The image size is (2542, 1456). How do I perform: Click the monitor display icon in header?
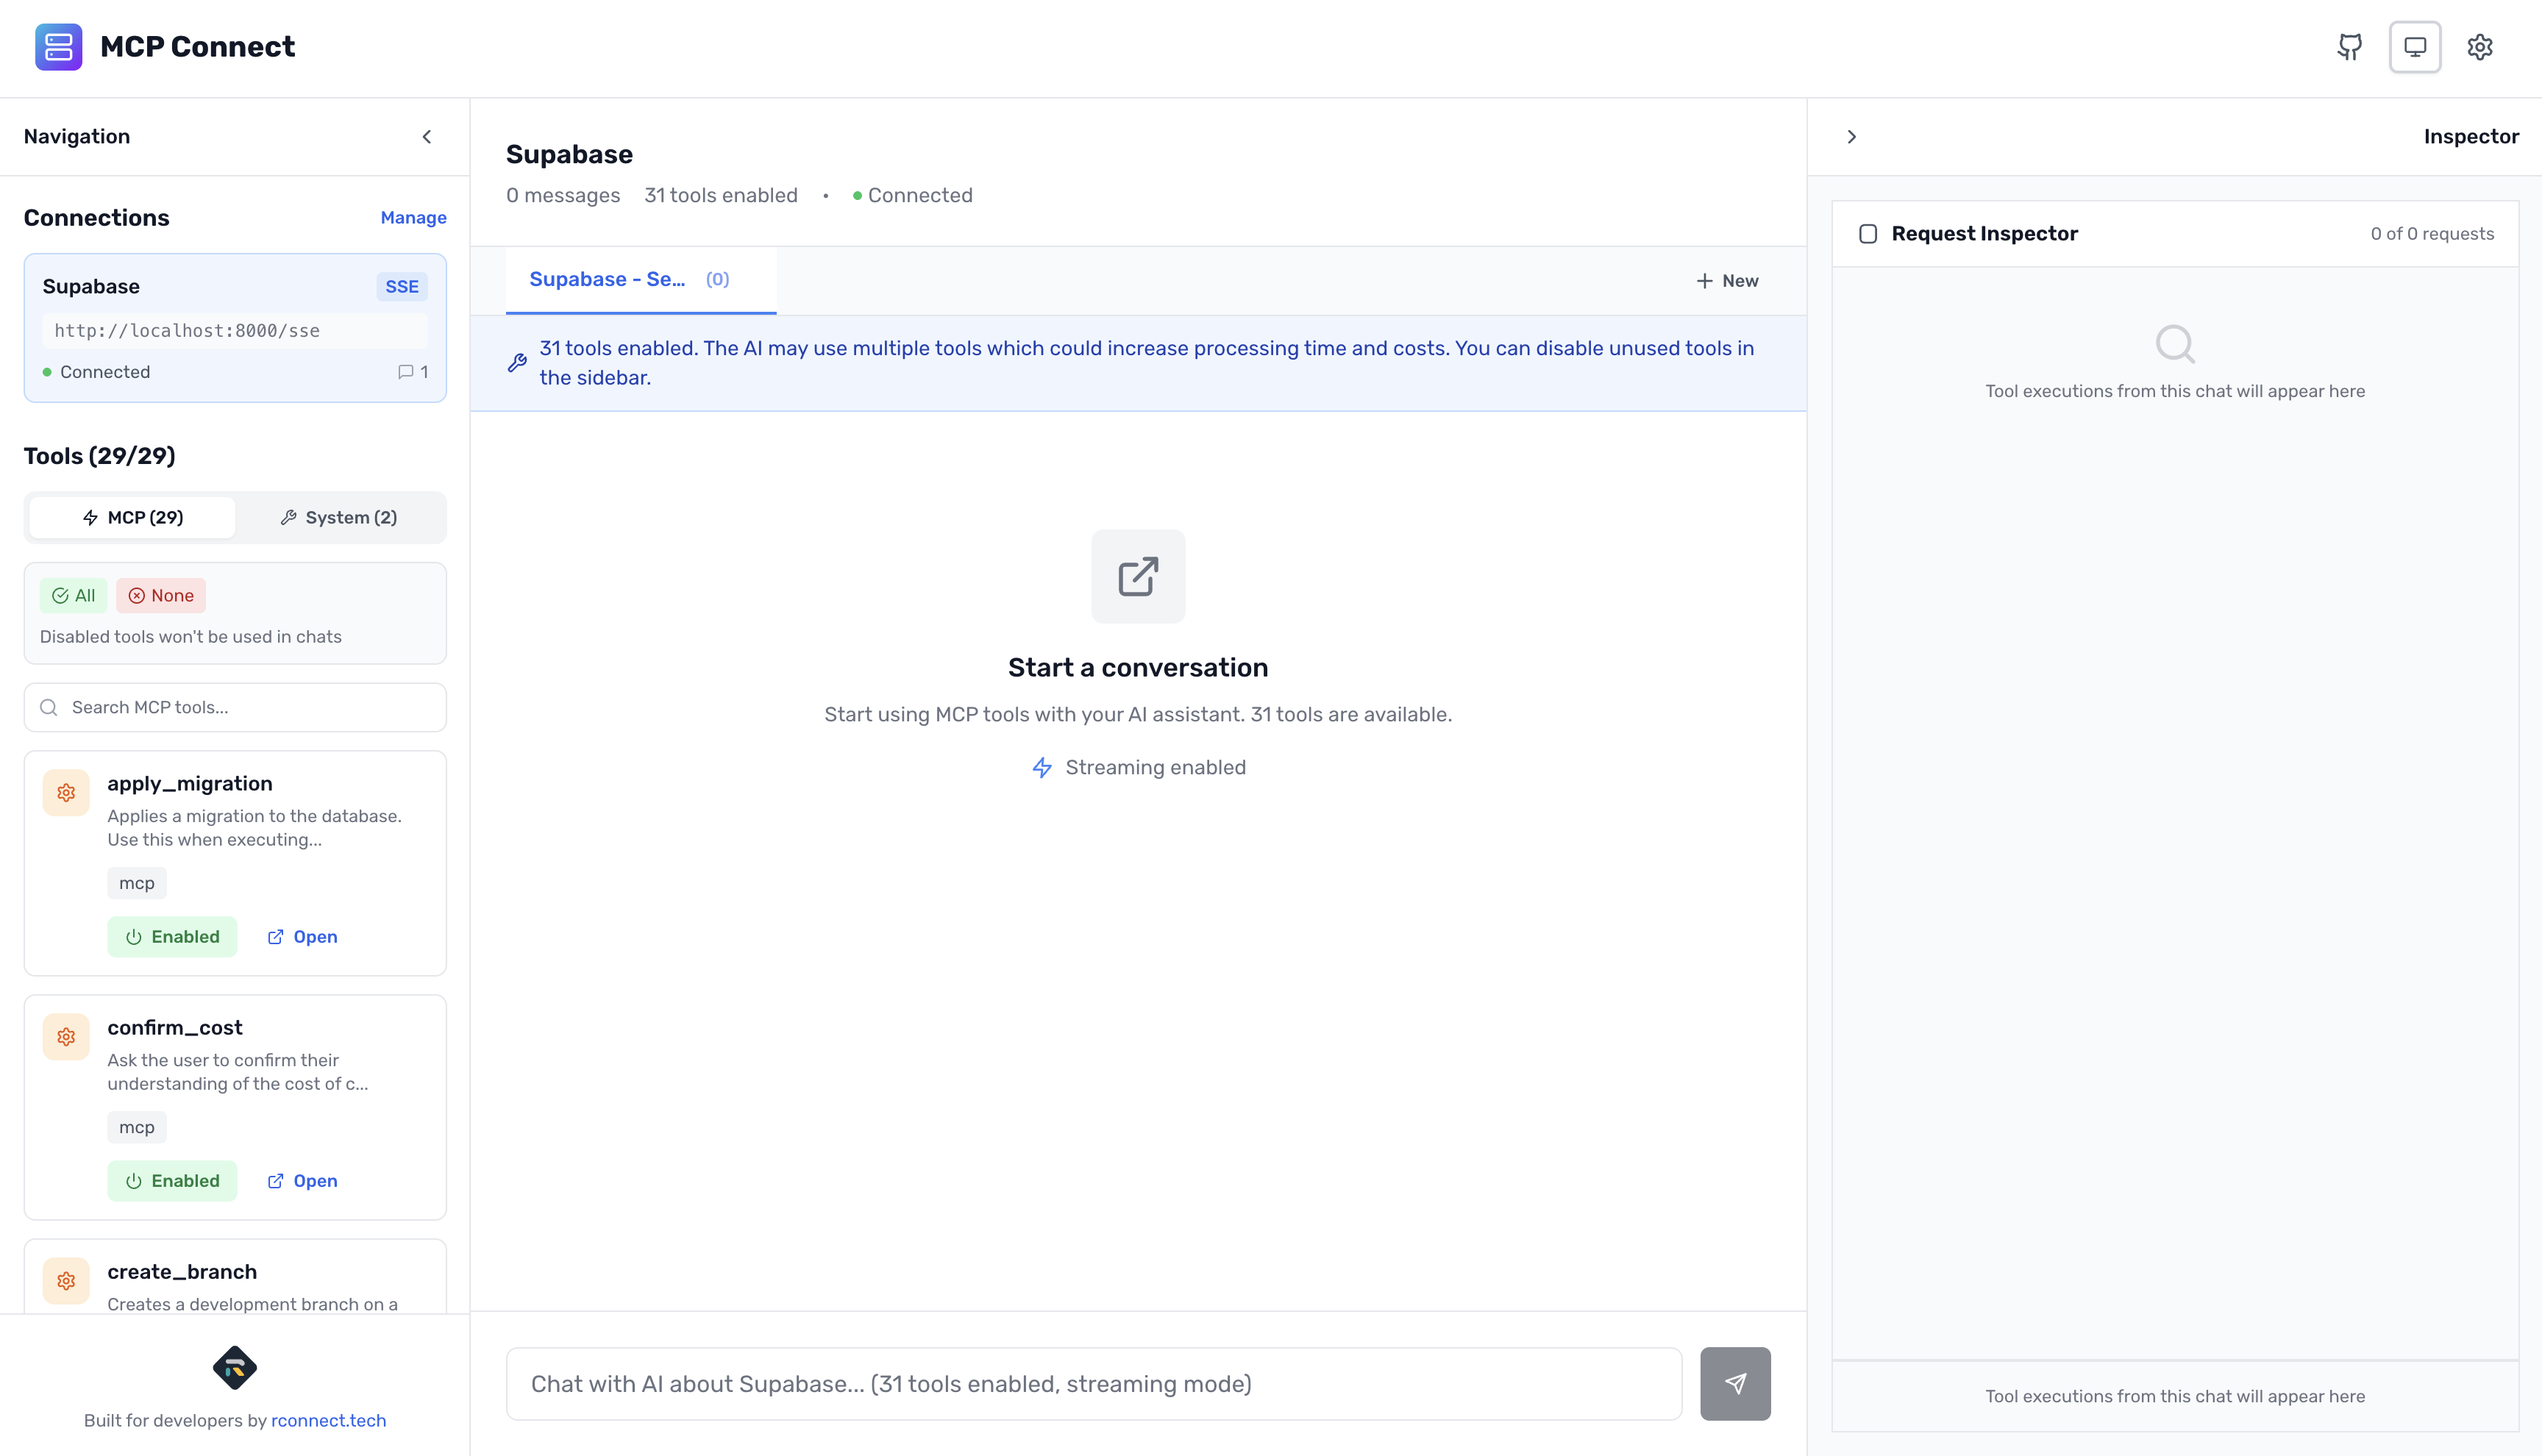click(2415, 47)
